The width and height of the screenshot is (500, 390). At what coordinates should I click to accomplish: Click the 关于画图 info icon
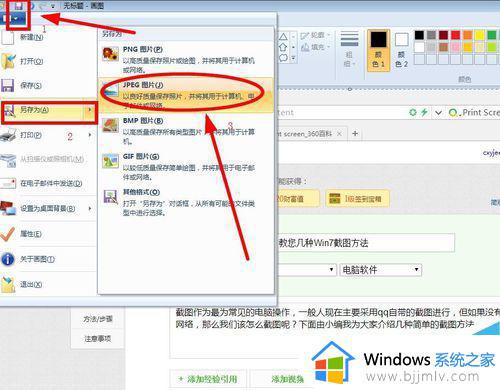click(7, 259)
